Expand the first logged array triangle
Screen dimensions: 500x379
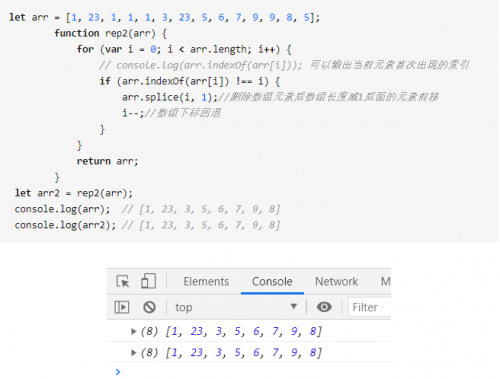coord(133,331)
